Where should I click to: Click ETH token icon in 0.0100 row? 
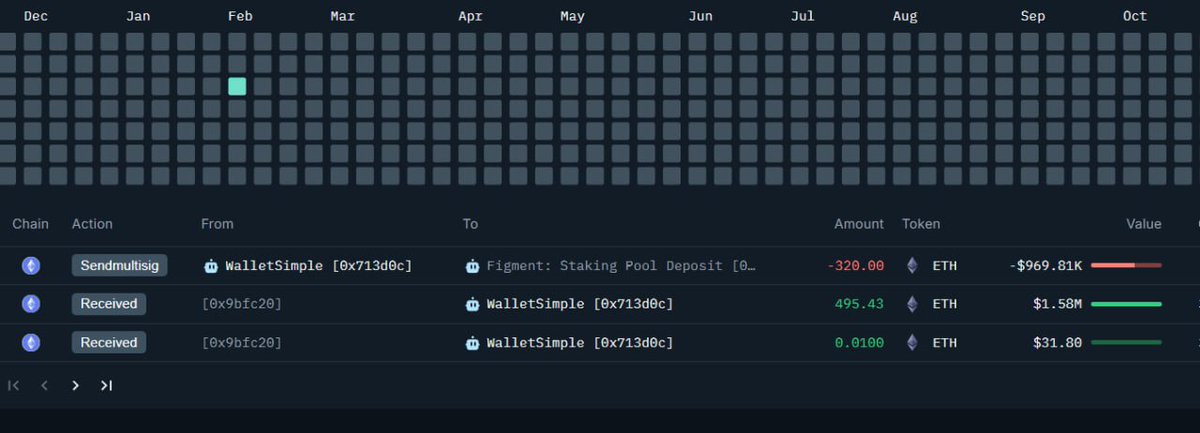click(911, 342)
